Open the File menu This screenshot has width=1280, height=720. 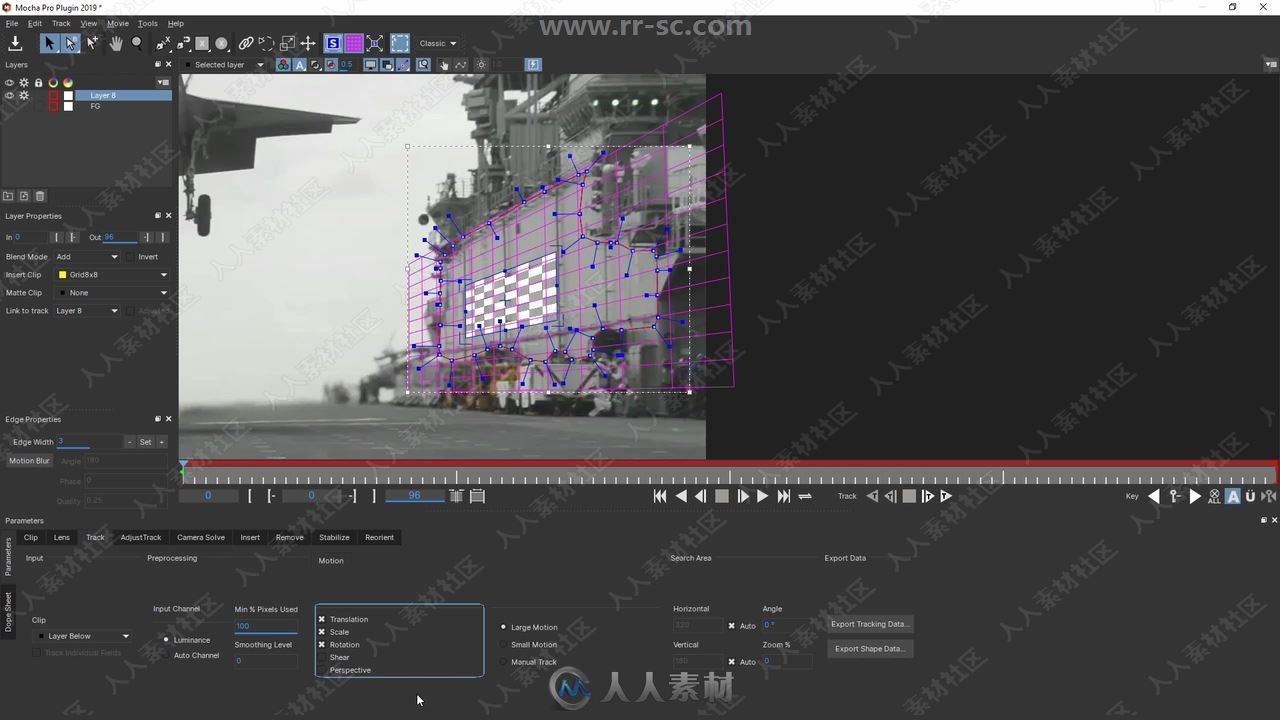[x=12, y=23]
